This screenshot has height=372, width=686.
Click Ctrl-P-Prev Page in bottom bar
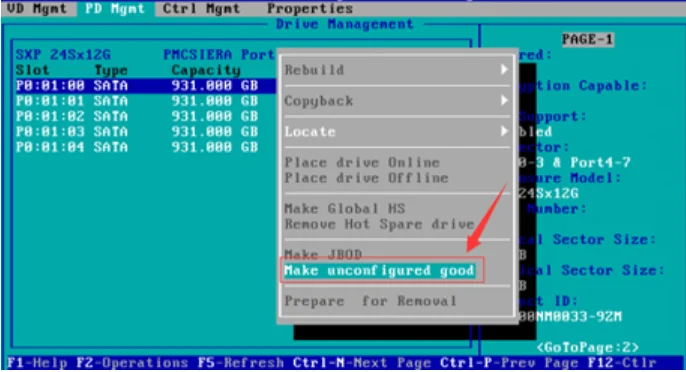(x=509, y=363)
